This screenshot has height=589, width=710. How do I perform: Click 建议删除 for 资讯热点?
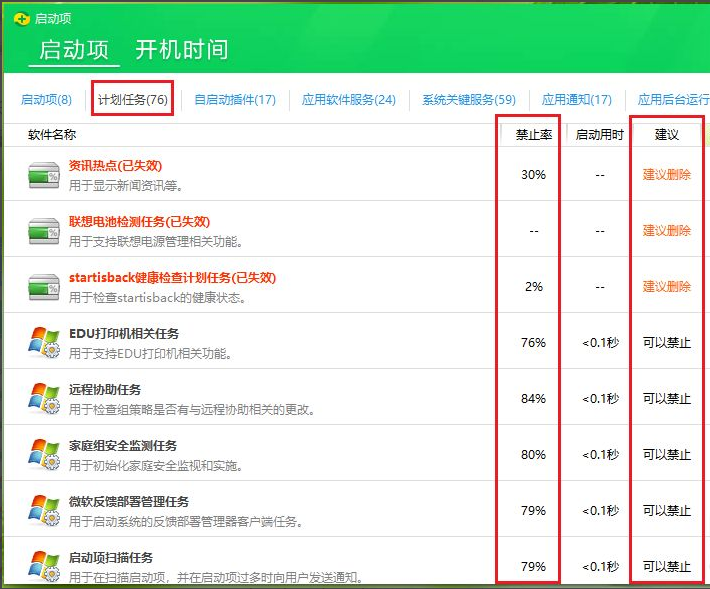[x=666, y=175]
